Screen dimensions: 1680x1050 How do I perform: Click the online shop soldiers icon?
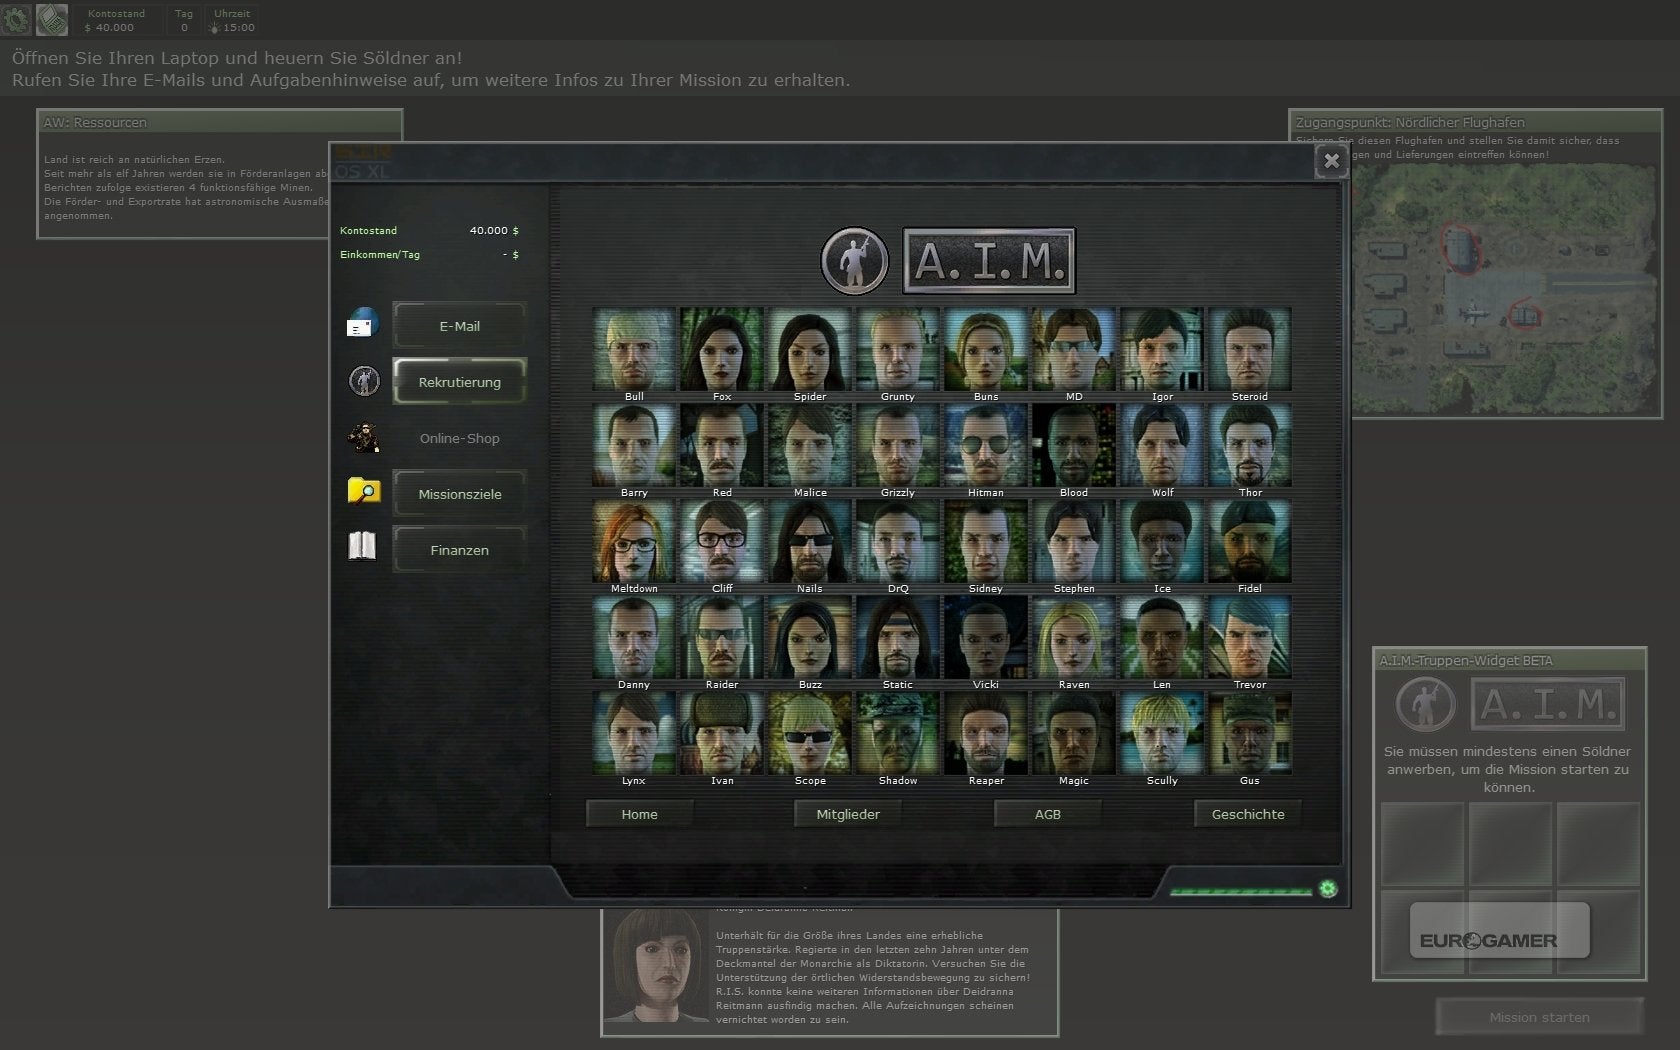click(x=363, y=437)
